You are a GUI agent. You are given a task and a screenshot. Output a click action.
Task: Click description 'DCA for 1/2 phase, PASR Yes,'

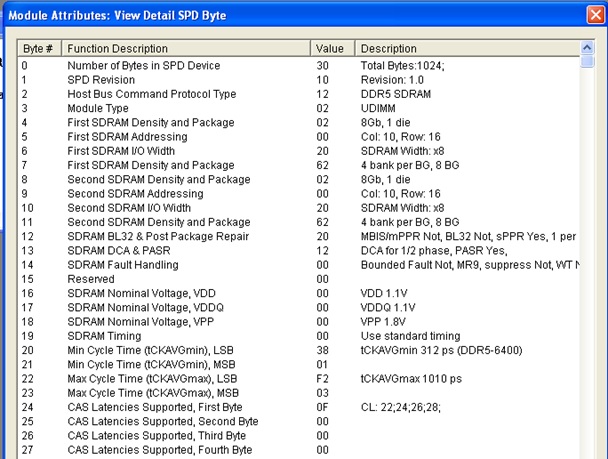click(x=434, y=250)
